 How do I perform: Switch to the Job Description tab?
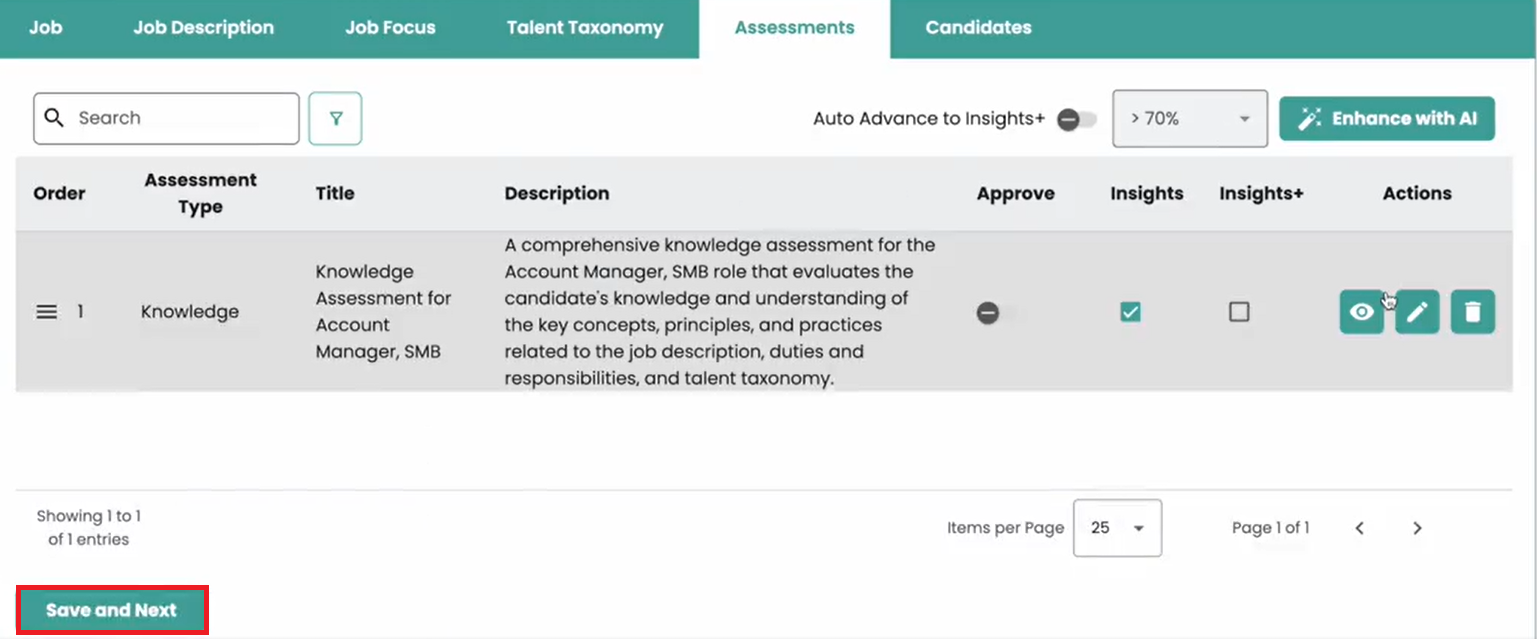(x=204, y=28)
